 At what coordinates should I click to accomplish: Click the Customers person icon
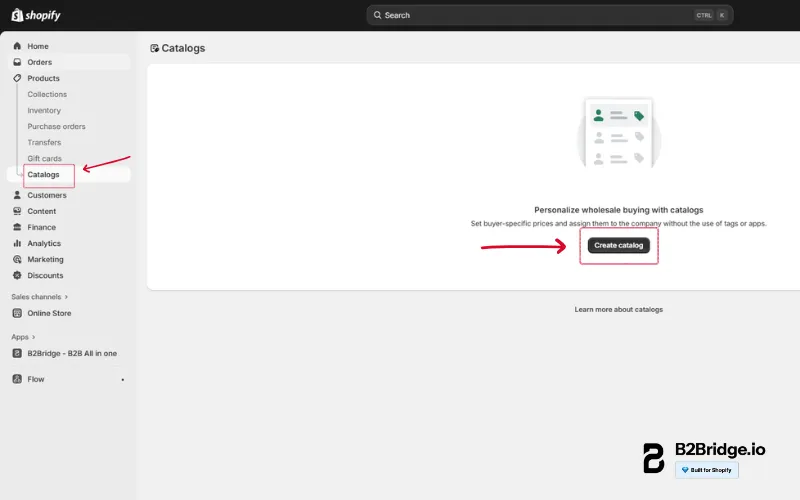point(17,195)
